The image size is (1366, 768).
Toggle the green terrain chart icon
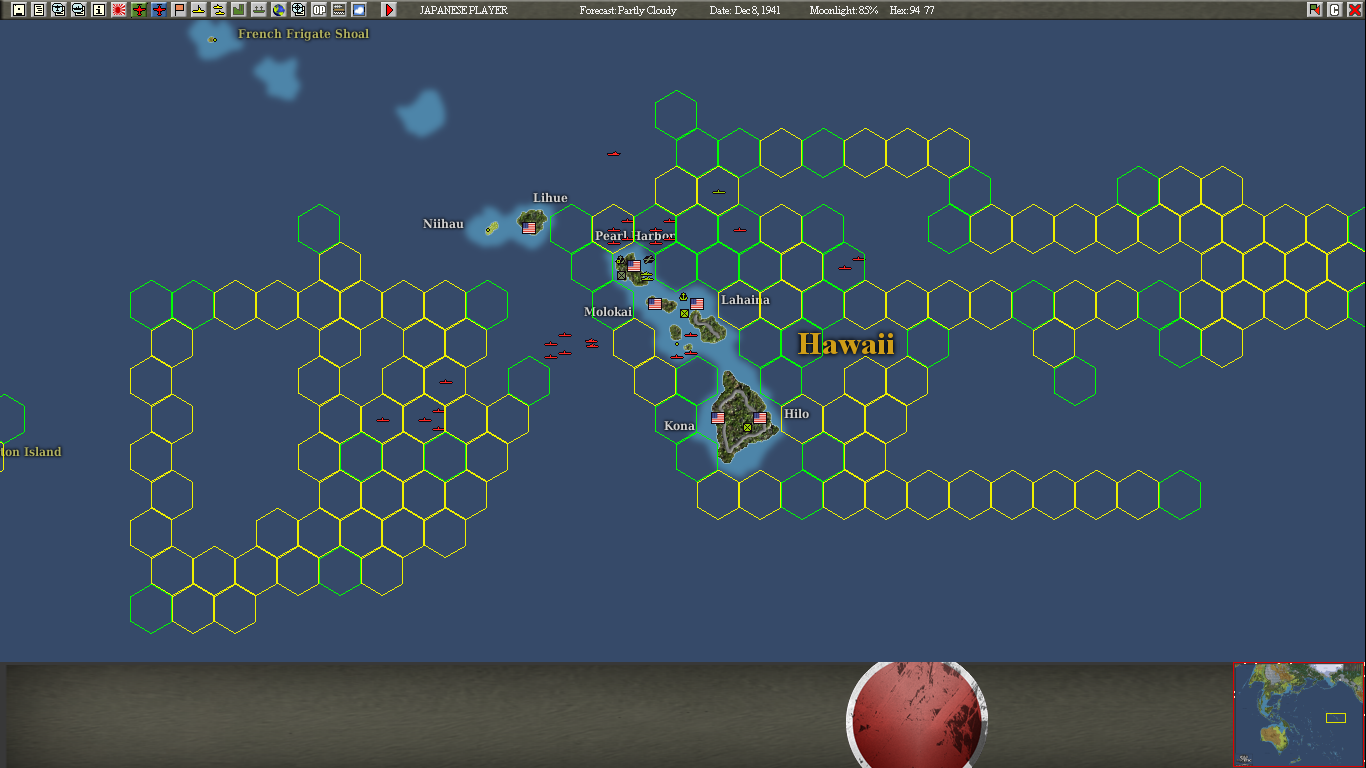238,10
